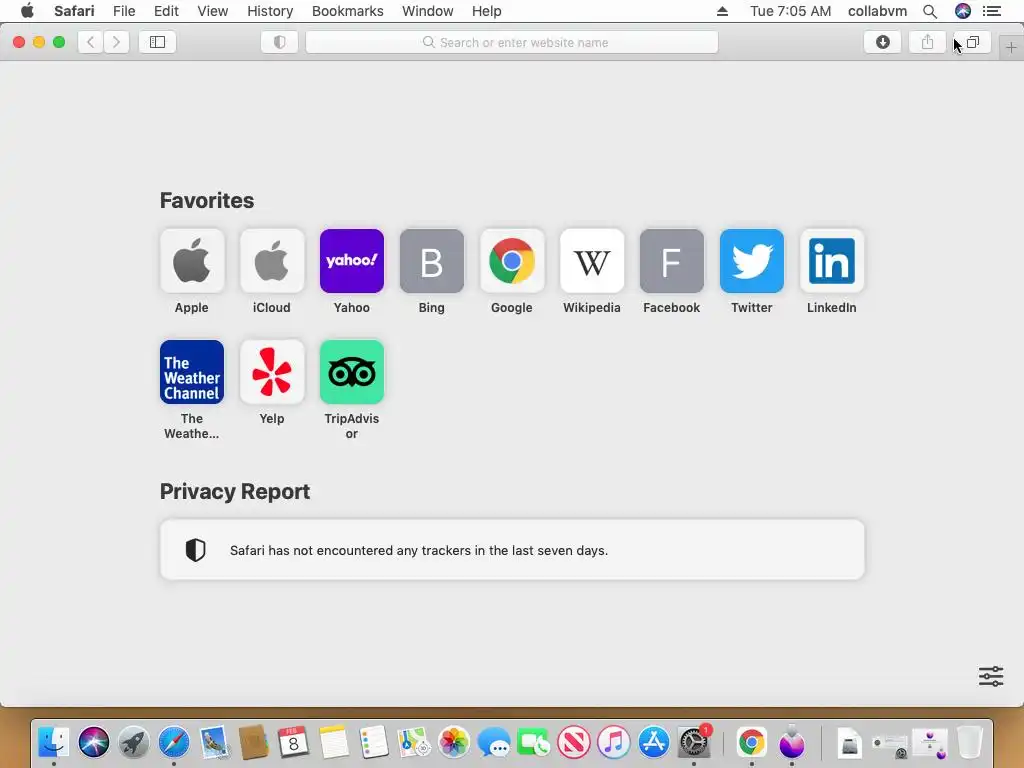This screenshot has width=1024, height=768.
Task: Show the tab overview icon
Action: 972,42
